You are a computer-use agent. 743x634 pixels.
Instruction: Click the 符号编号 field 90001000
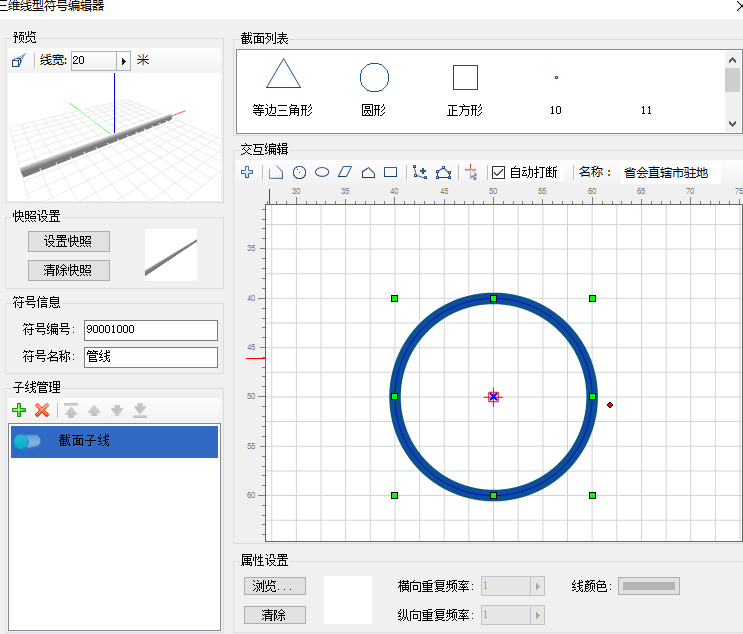coord(151,330)
